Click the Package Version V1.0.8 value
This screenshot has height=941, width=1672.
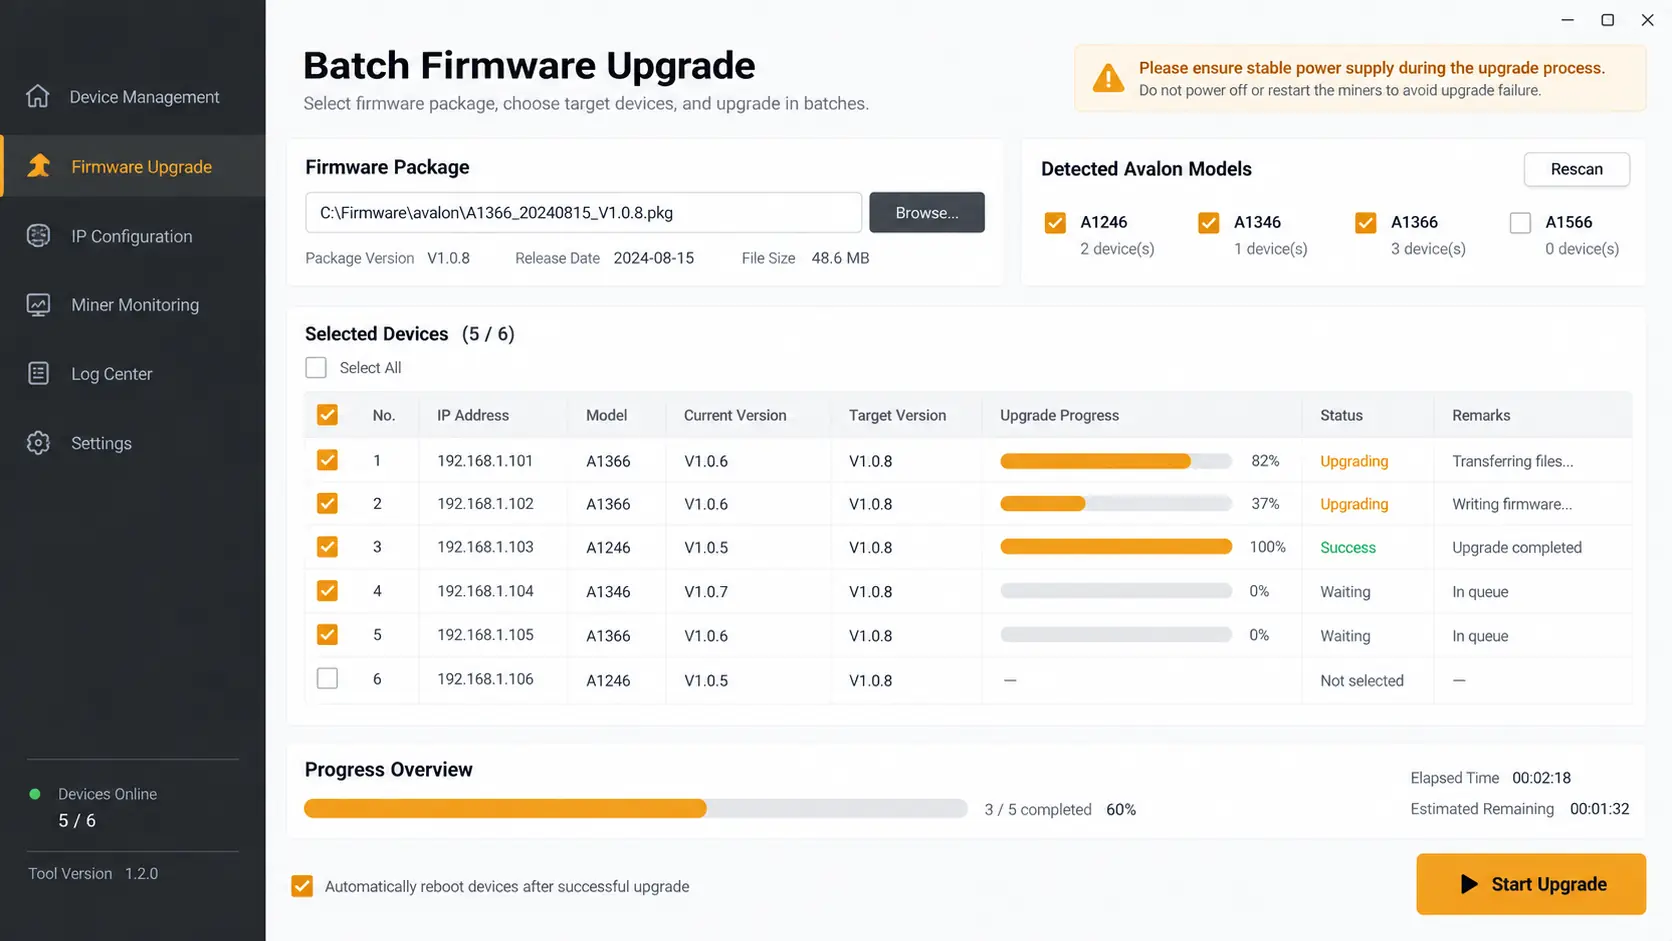pyautogui.click(x=448, y=257)
